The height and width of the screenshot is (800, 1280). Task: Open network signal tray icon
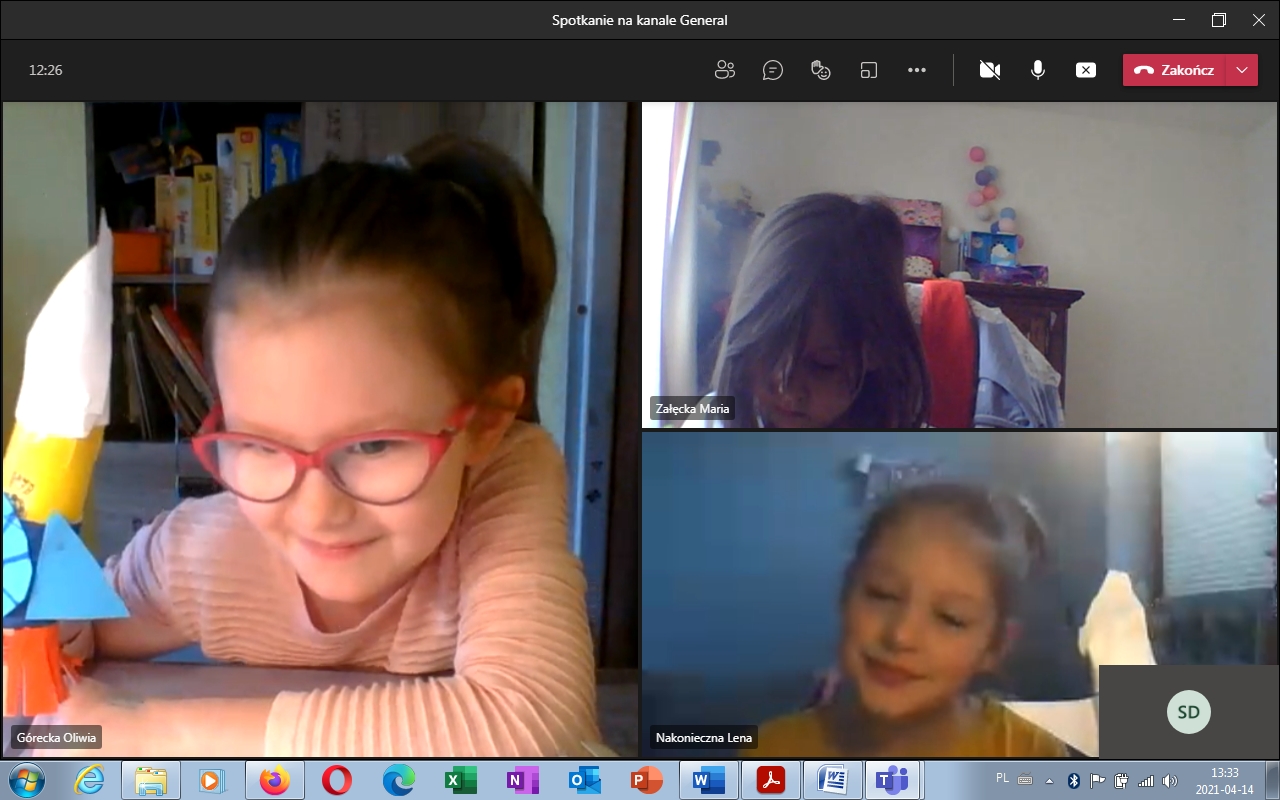[x=1146, y=780]
